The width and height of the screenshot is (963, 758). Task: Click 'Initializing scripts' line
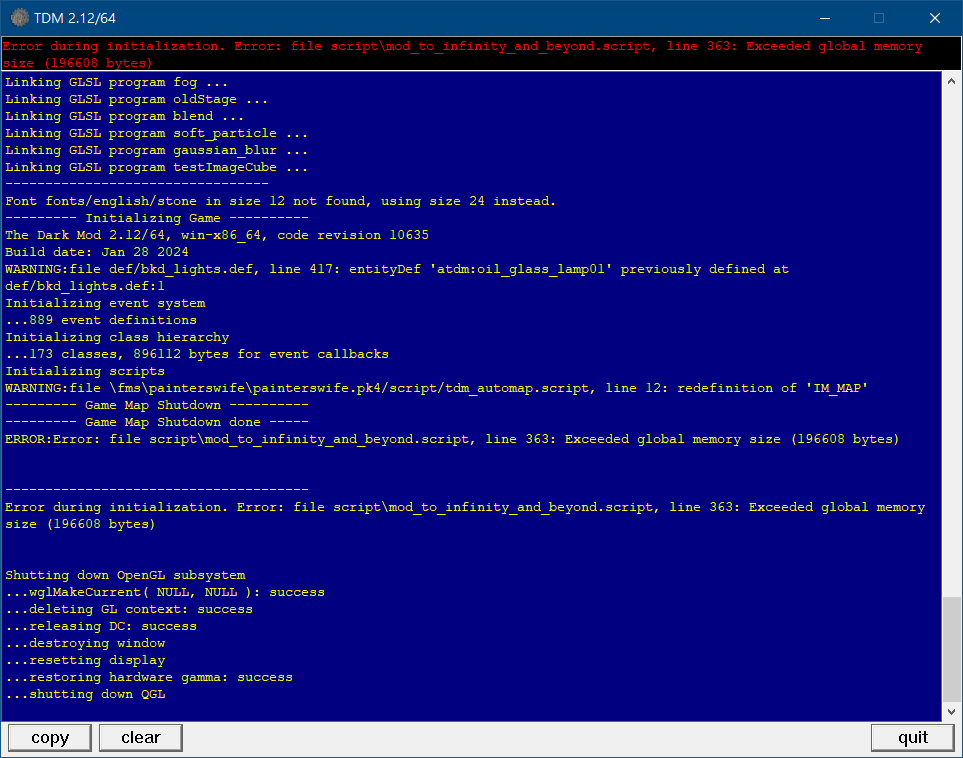(85, 372)
